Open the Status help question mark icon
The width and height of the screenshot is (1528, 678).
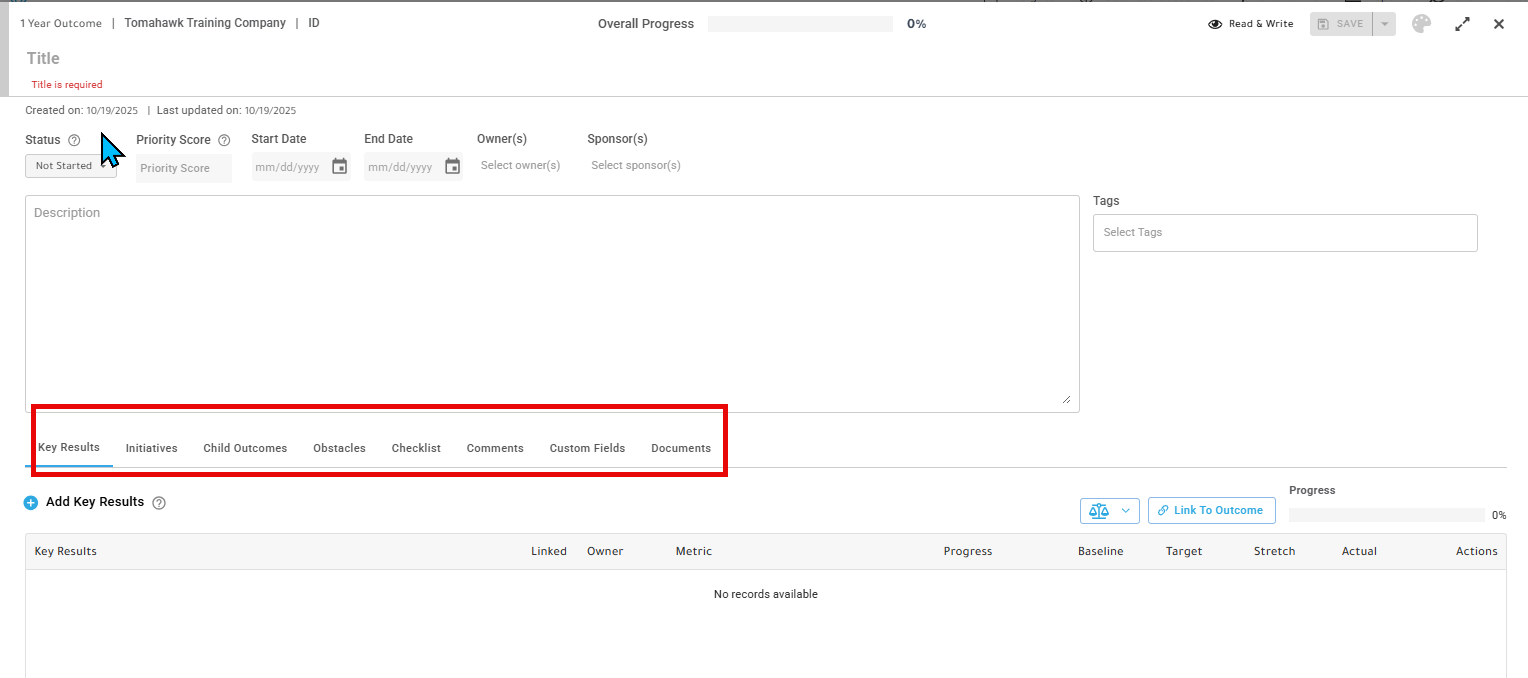(x=74, y=140)
